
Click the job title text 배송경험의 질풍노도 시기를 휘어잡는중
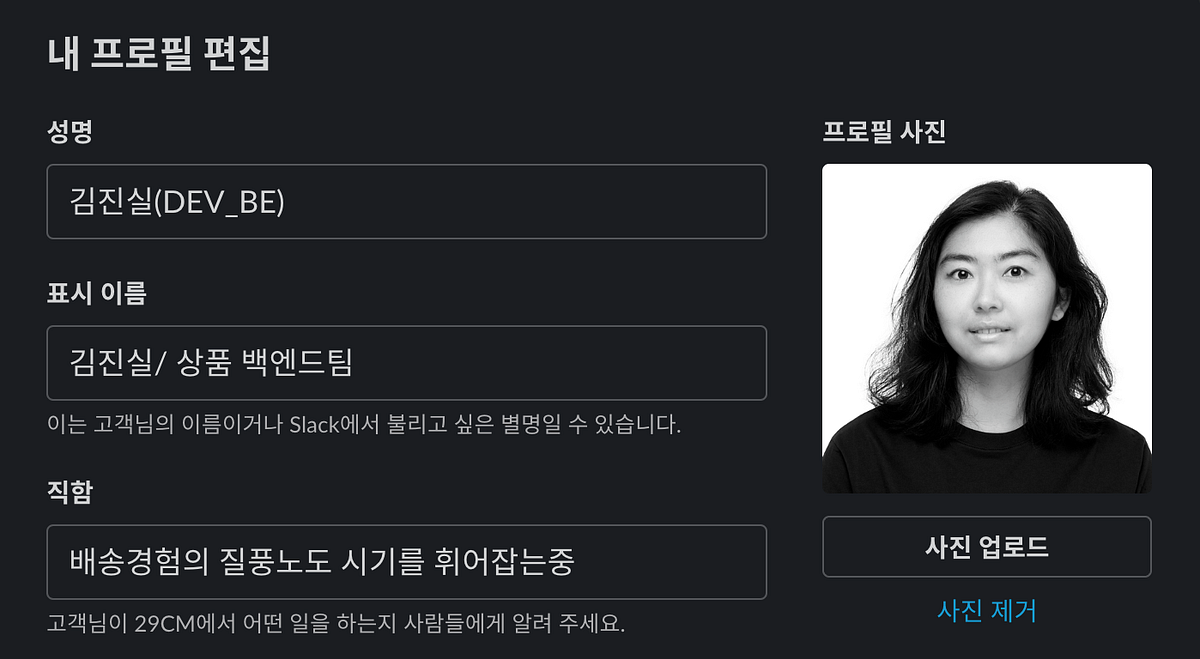(310, 562)
